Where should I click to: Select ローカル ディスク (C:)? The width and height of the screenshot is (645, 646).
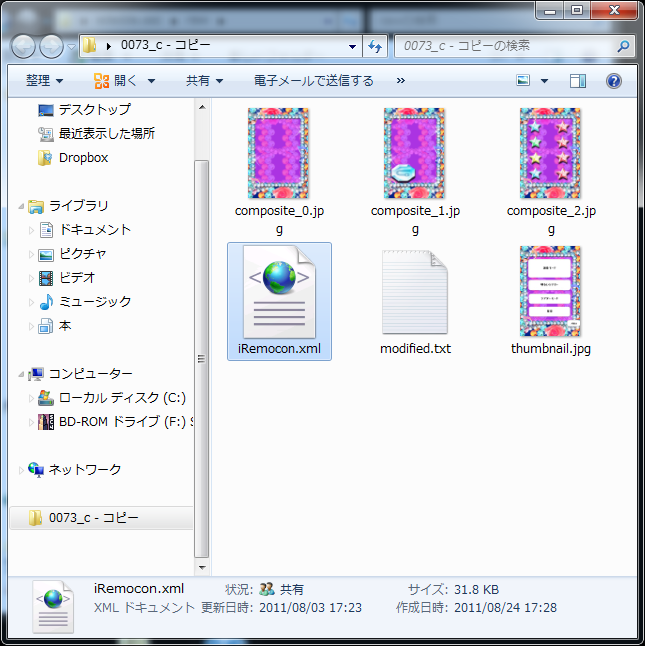pyautogui.click(x=112, y=398)
